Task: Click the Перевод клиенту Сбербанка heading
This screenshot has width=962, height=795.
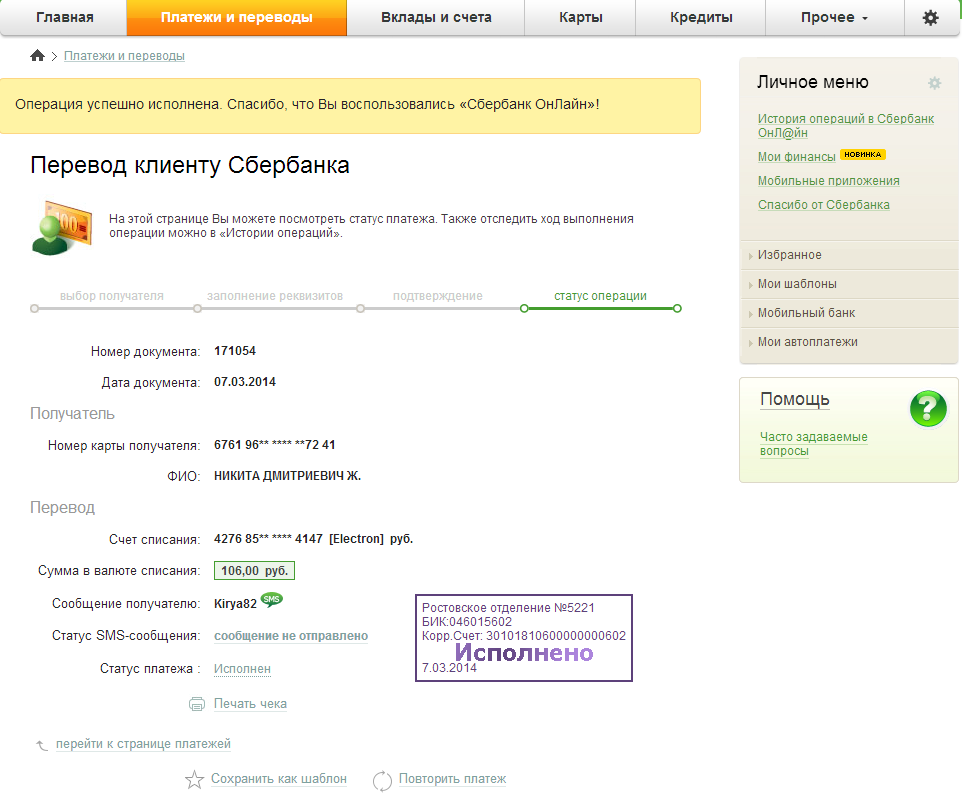Action: click(x=190, y=166)
